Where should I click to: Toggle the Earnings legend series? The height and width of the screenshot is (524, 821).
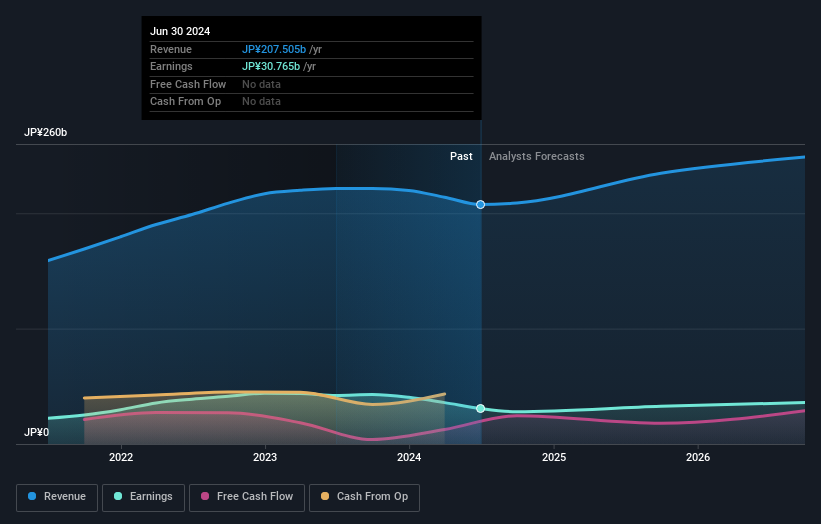[143, 497]
